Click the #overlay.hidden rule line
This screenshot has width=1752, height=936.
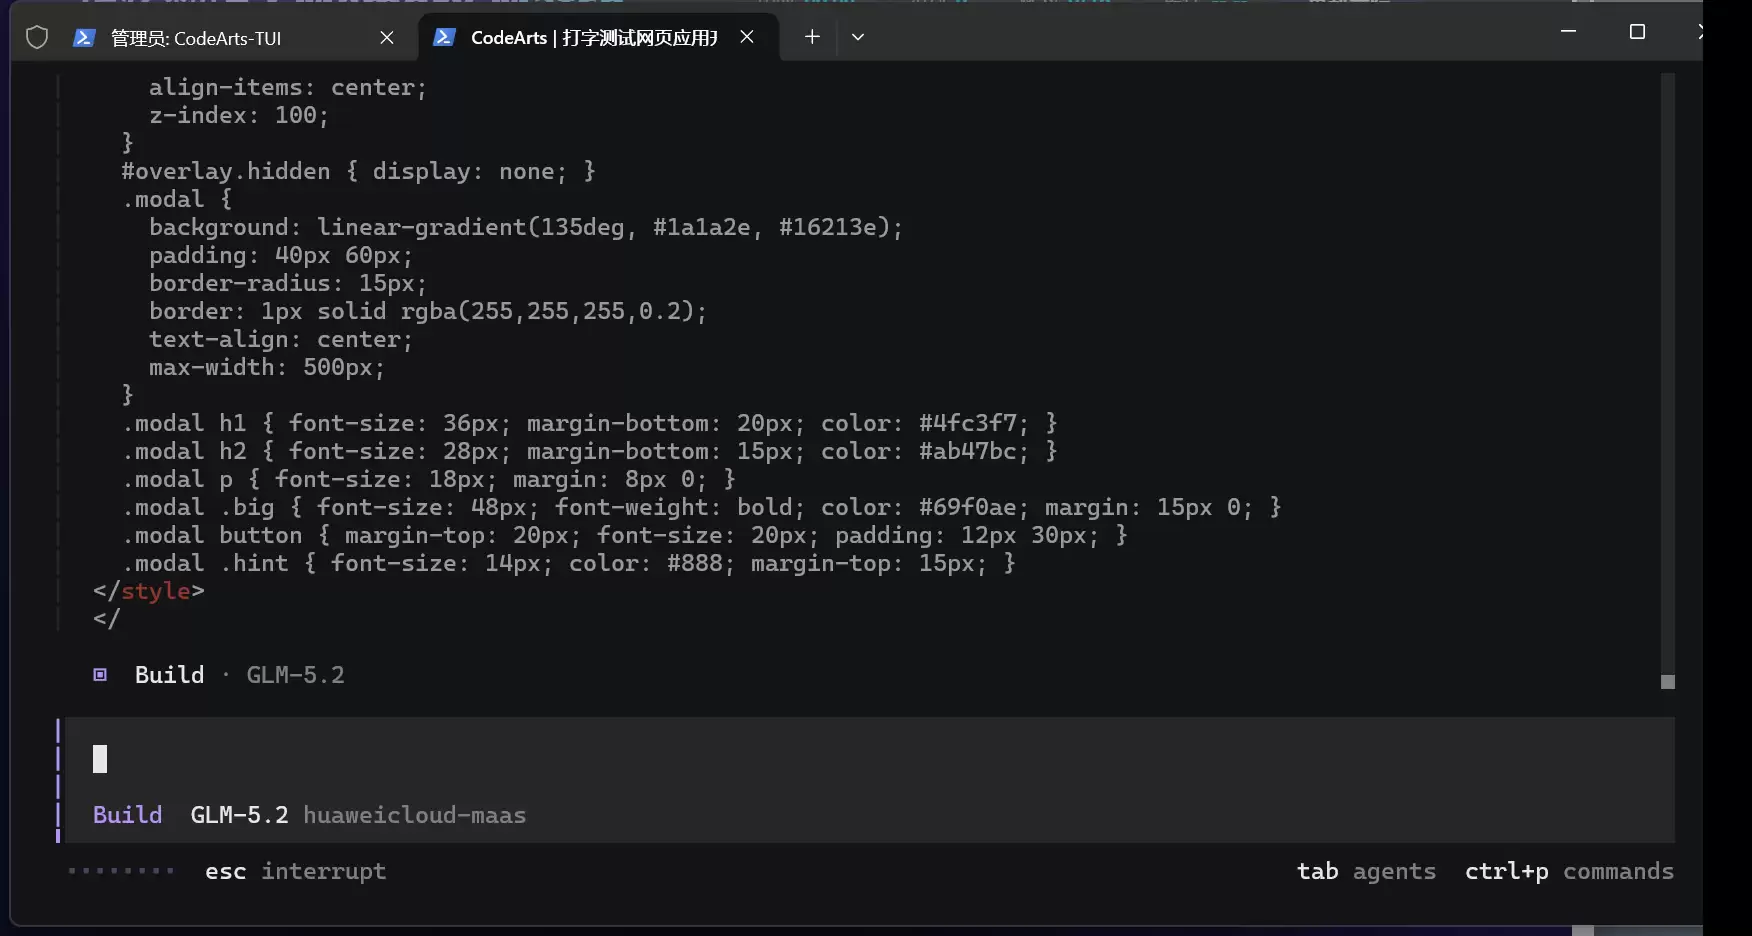(358, 171)
